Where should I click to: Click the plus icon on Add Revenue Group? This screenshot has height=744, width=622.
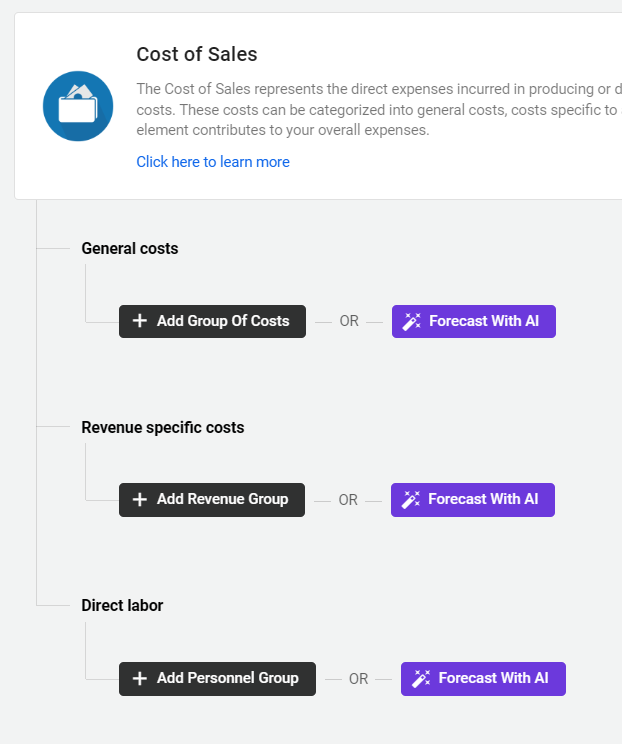(x=139, y=499)
